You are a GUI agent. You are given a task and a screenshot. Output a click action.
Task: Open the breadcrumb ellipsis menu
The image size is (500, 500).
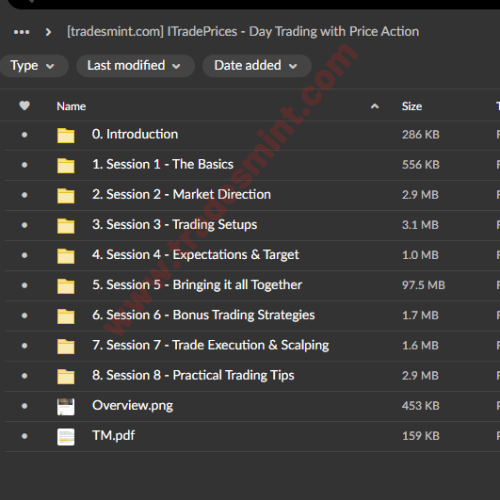tap(22, 32)
